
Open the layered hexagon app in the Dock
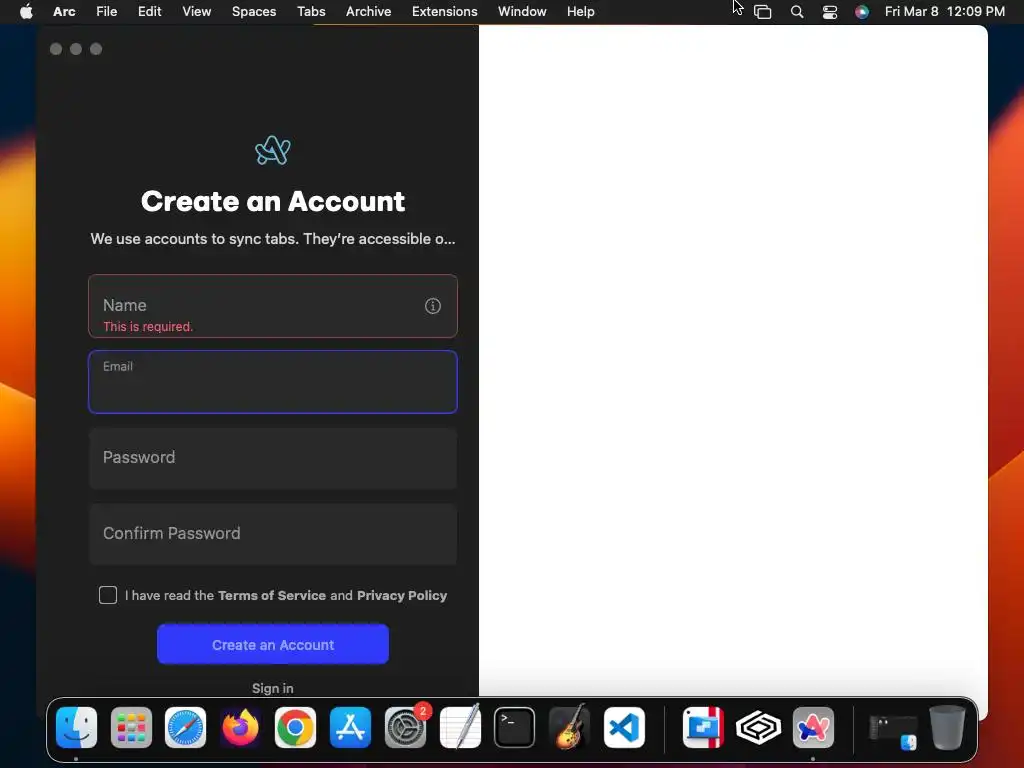(758, 728)
